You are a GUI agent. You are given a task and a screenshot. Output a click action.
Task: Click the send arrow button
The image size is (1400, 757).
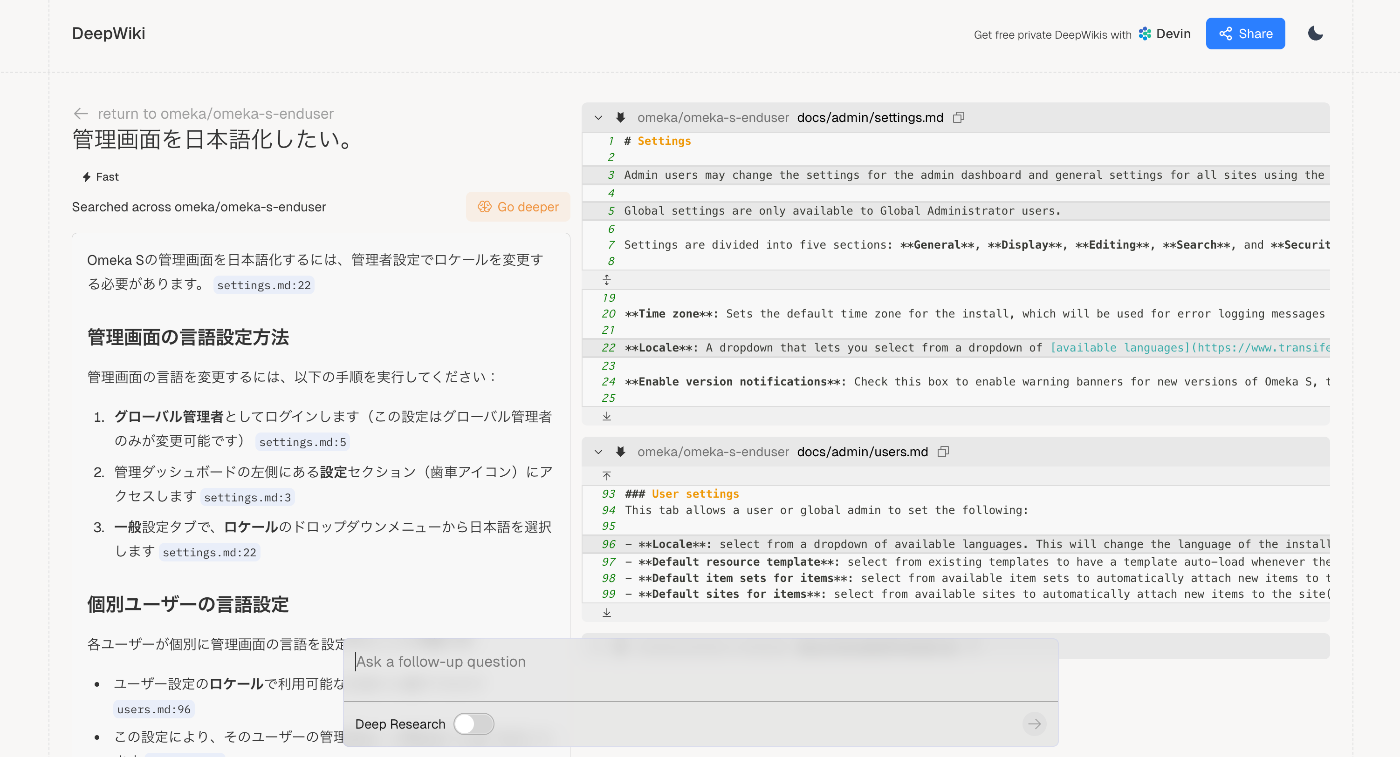click(x=1034, y=724)
